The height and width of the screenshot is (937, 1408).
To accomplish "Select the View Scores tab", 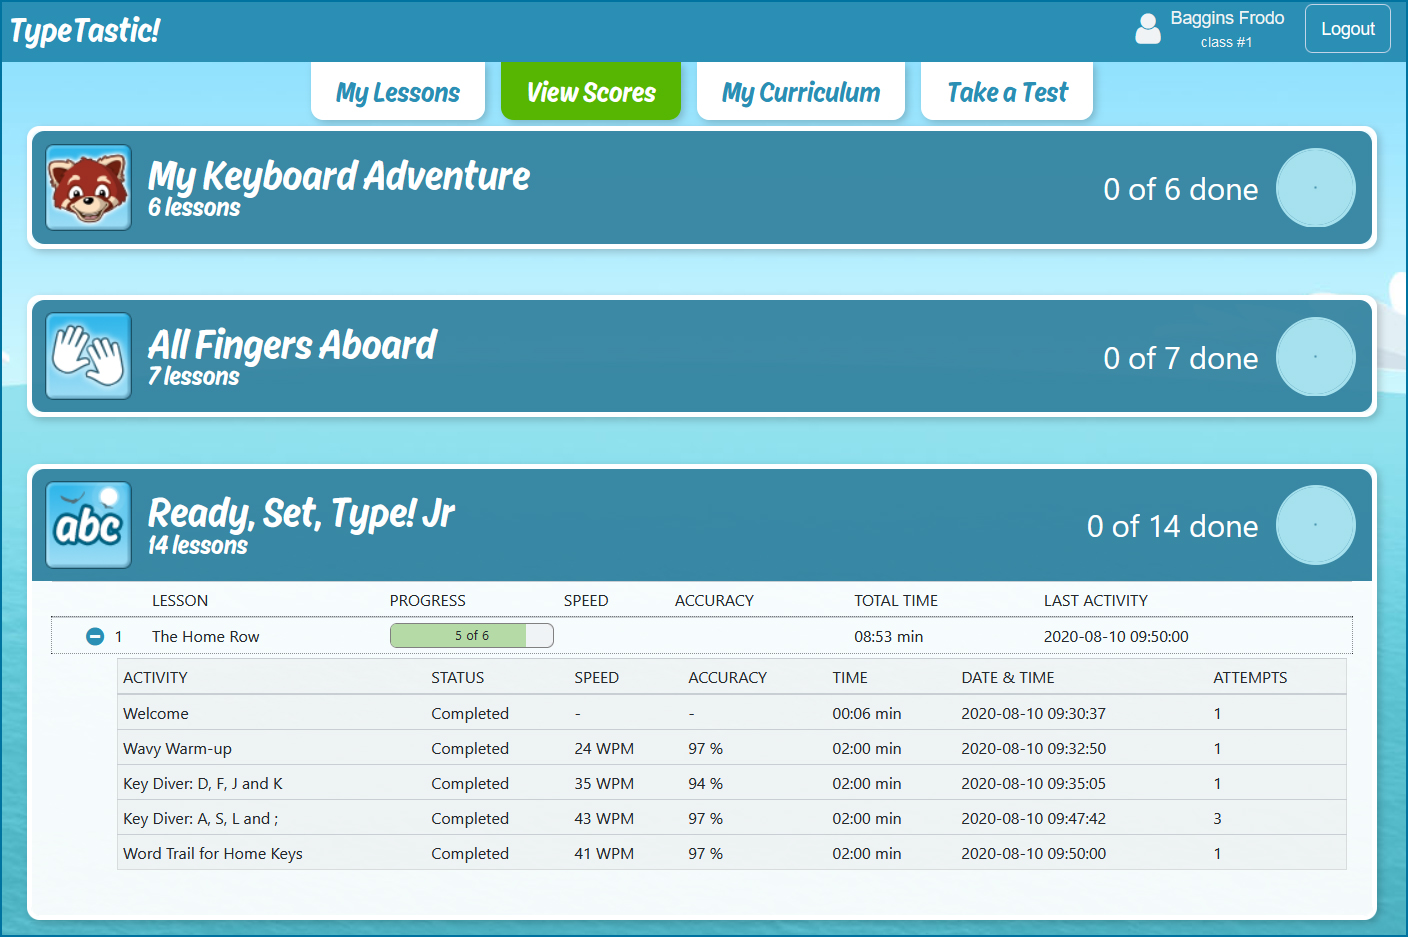I will tap(591, 92).
